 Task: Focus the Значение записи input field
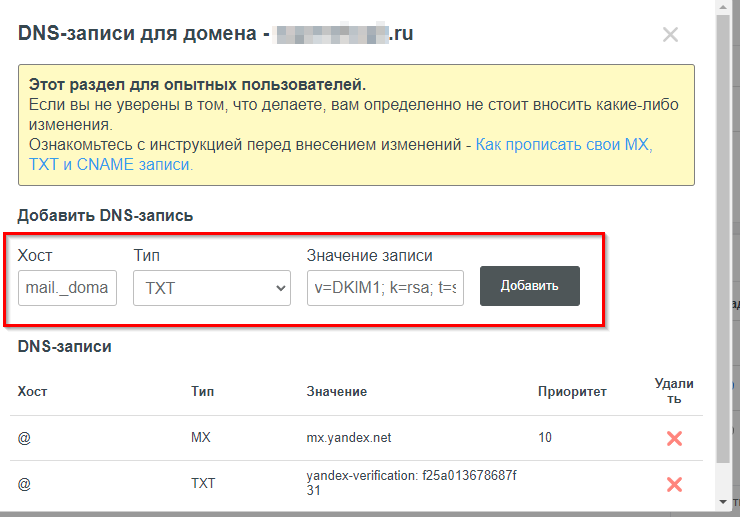coord(385,289)
